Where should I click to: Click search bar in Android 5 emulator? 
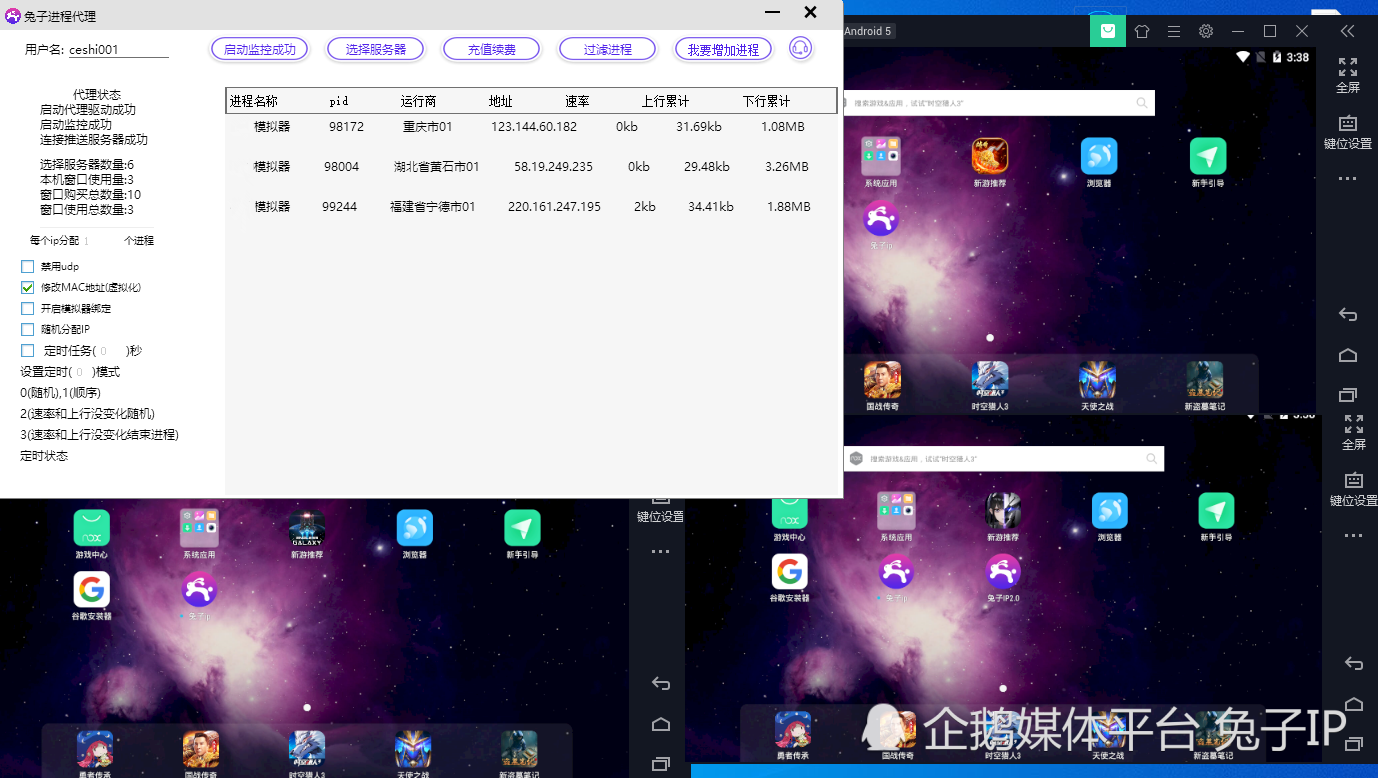pyautogui.click(x=999, y=103)
